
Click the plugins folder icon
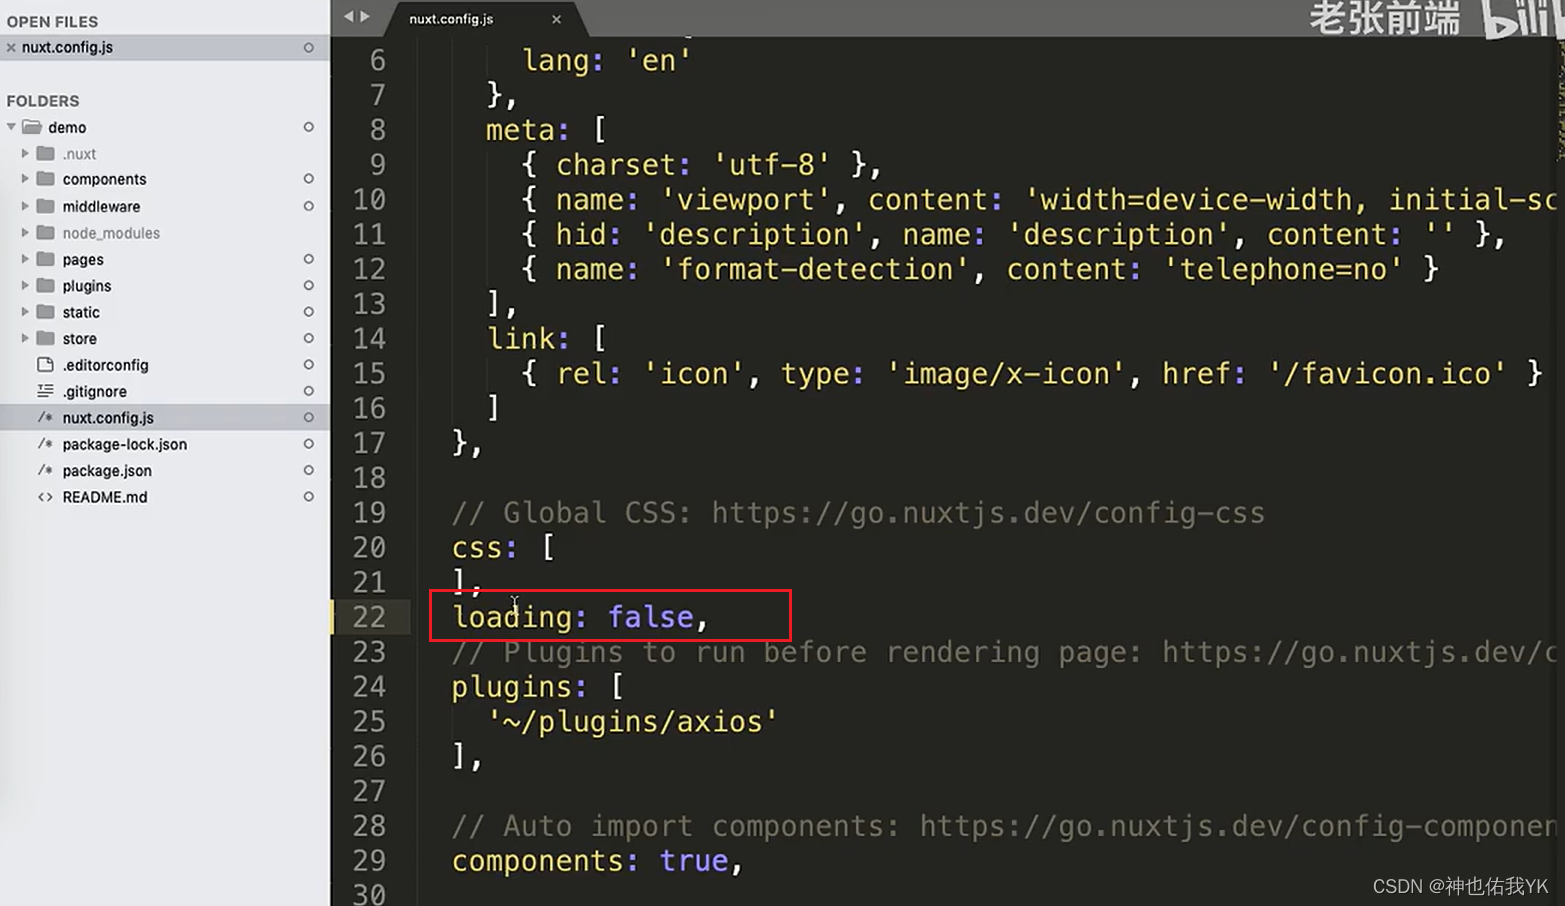point(45,285)
